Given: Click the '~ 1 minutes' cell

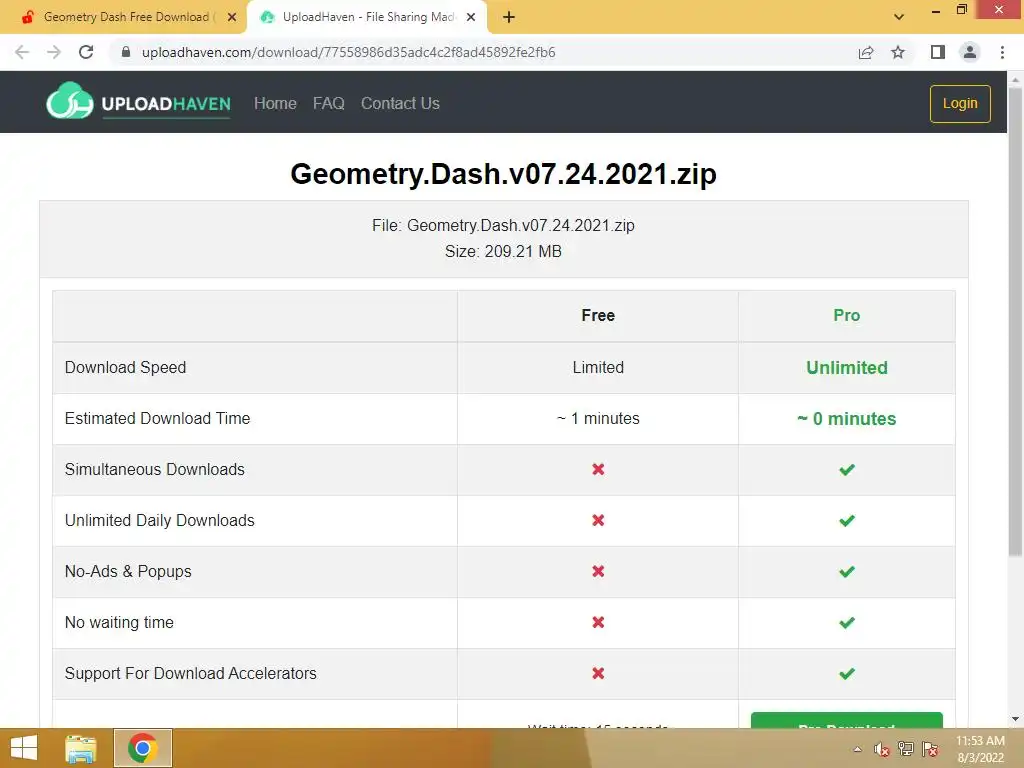Looking at the screenshot, I should coord(598,419).
